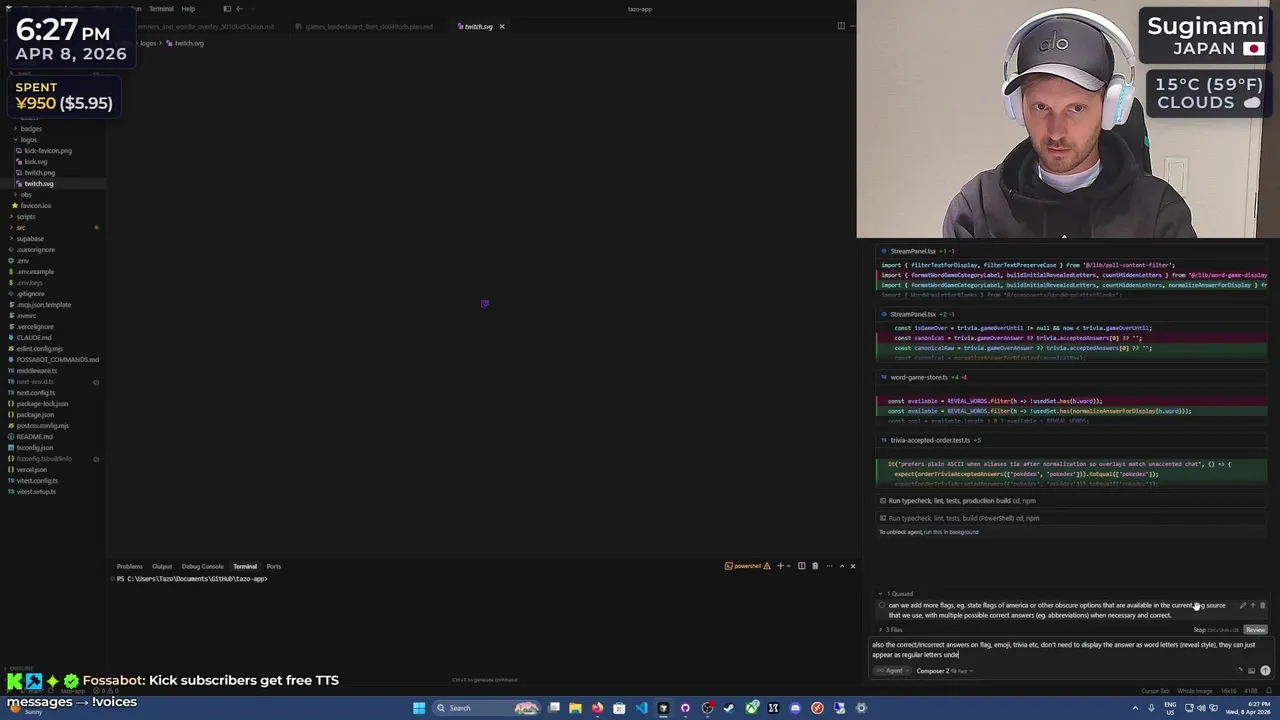Viewport: 1280px width, 720px height.
Task: Open favicon.ico file
Action: [36, 206]
